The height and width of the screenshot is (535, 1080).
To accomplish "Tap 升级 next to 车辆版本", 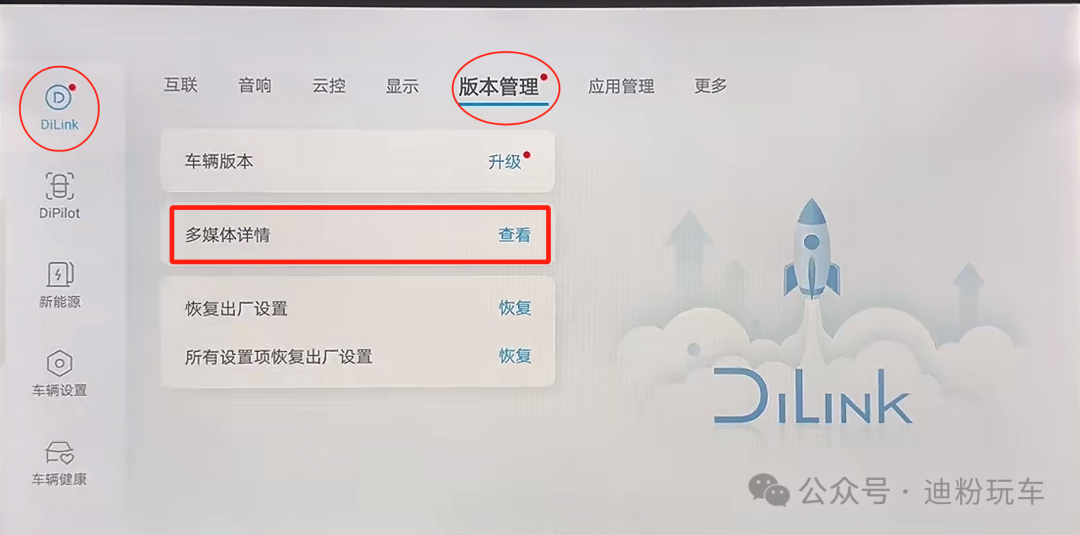I will [x=505, y=162].
